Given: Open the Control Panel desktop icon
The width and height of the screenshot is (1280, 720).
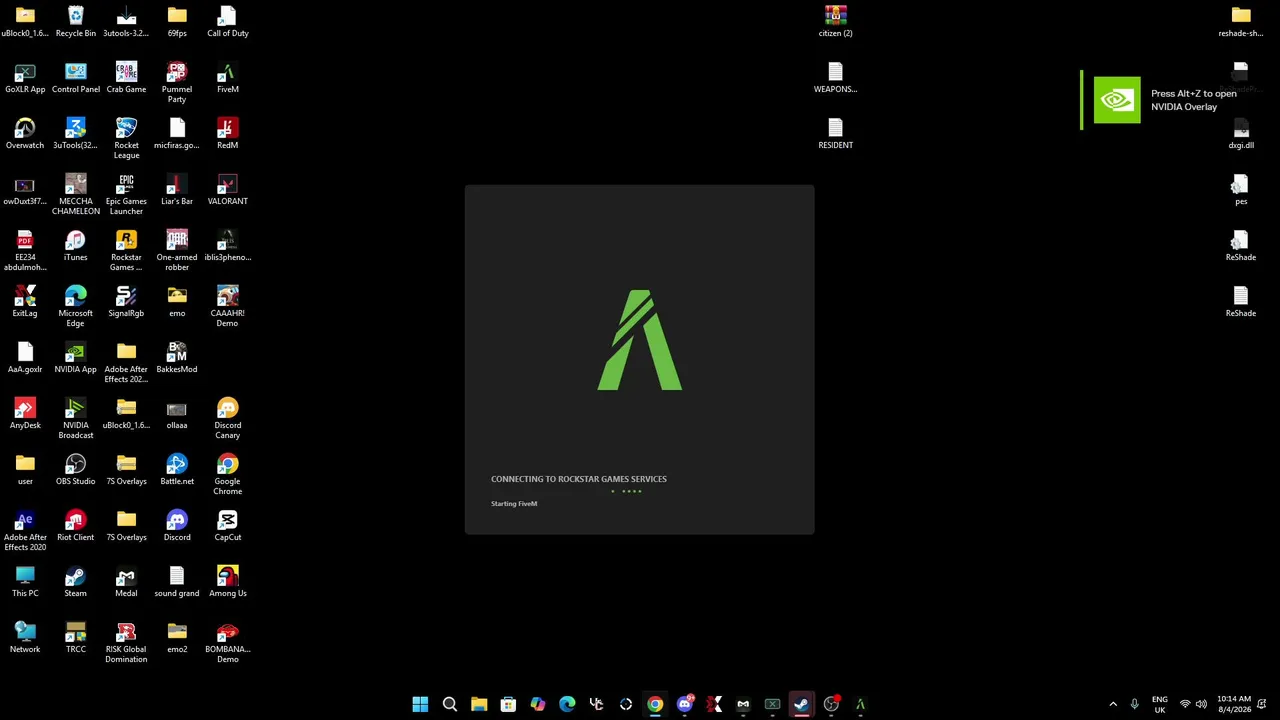Looking at the screenshot, I should click(x=76, y=77).
